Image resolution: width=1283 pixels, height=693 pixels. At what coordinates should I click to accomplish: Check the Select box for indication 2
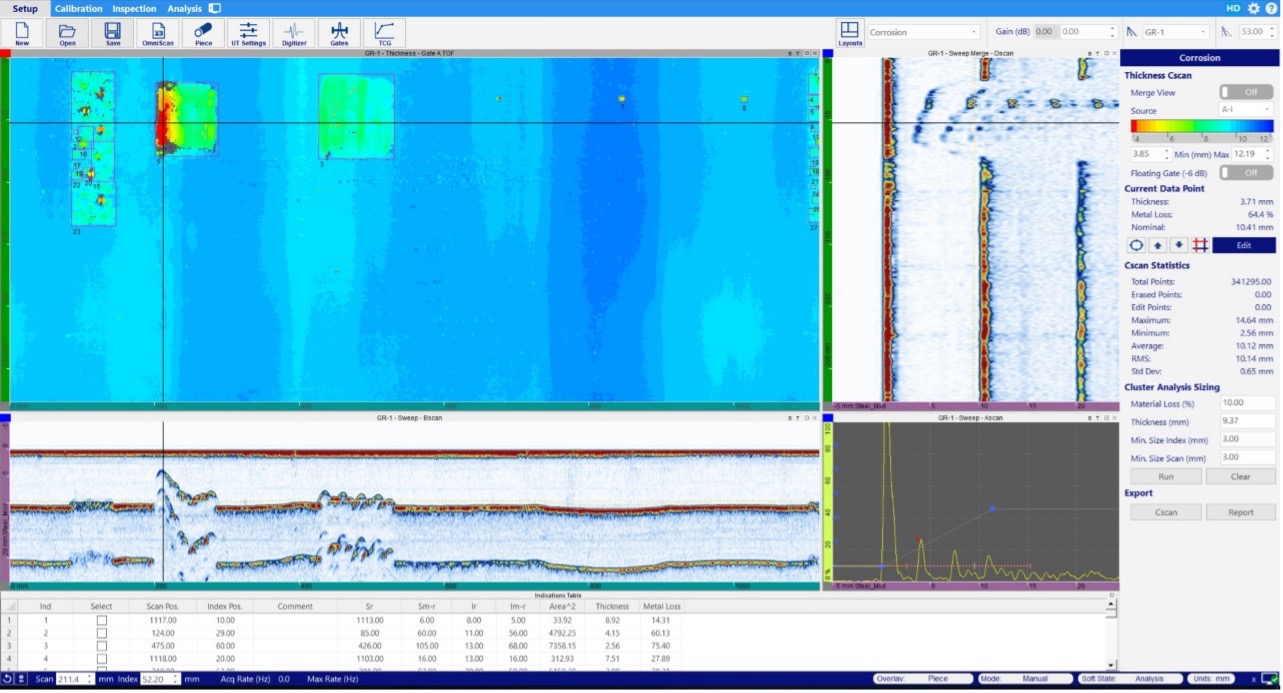[101, 634]
